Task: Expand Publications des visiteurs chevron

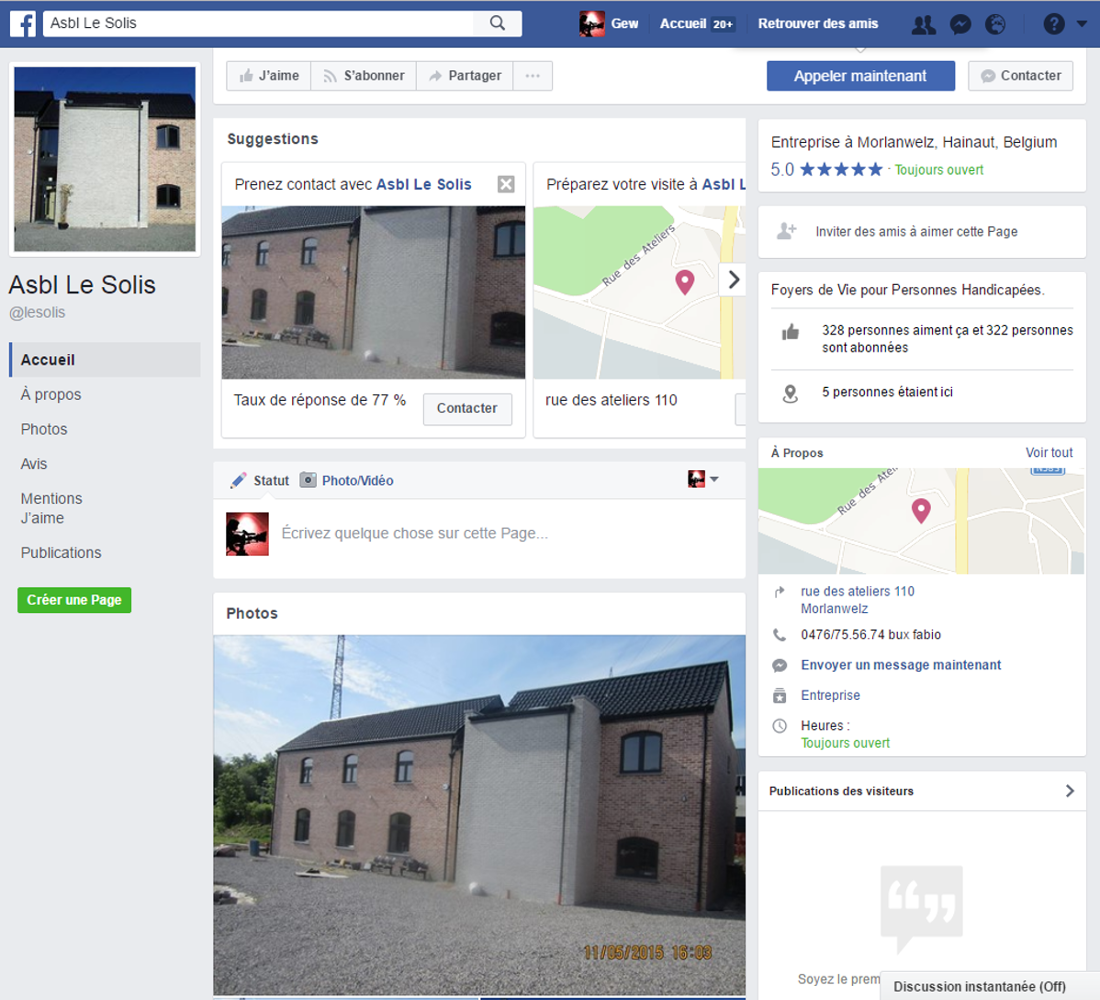Action: [1069, 791]
